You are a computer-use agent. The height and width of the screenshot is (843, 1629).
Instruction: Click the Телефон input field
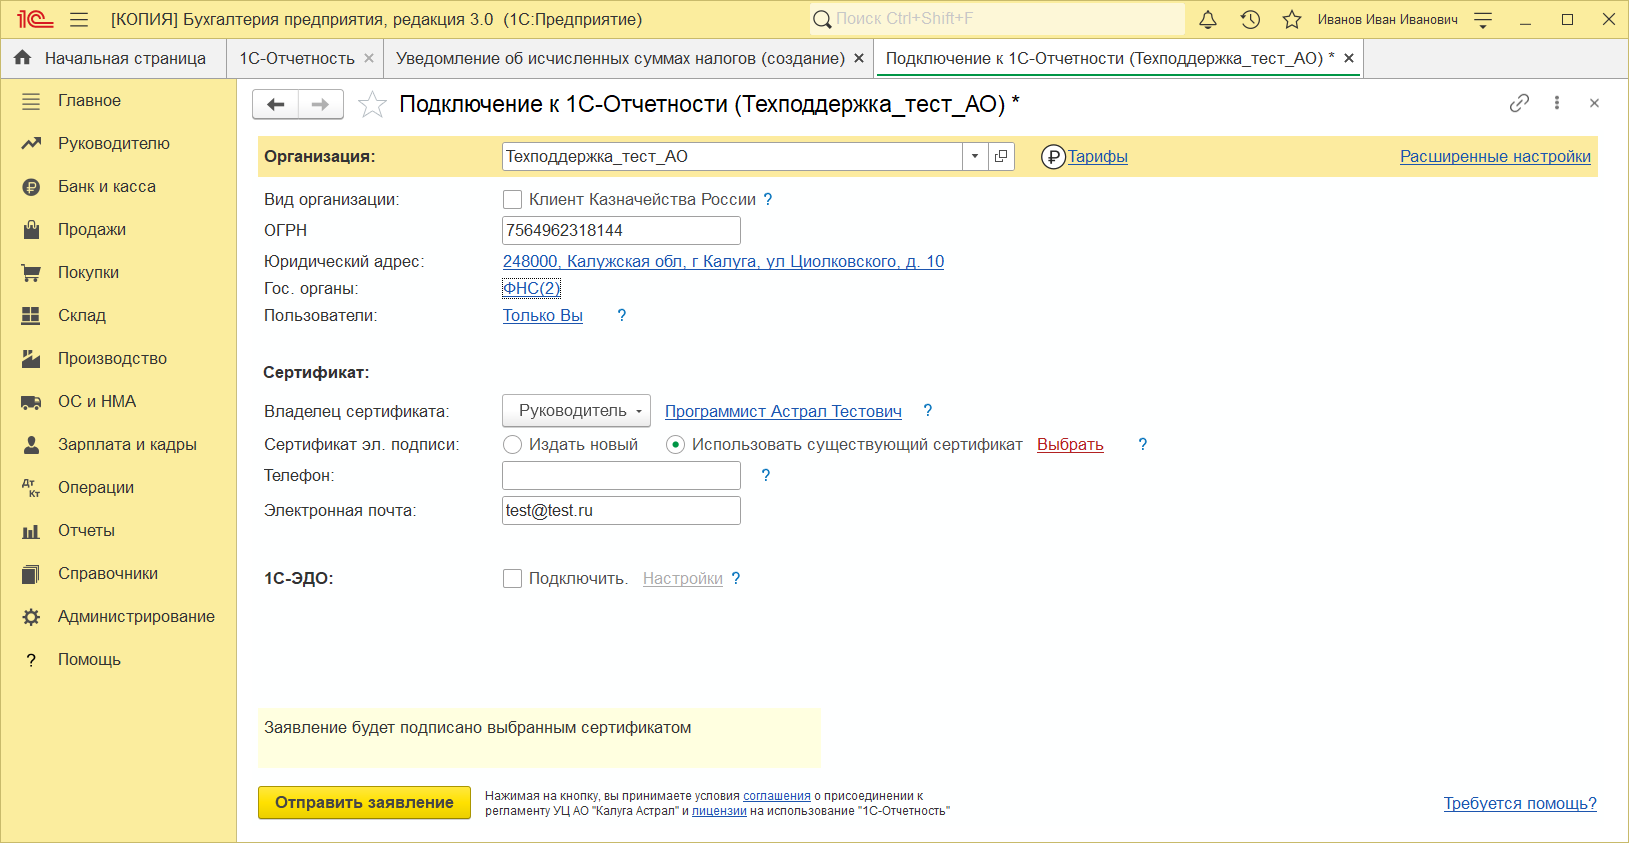[621, 475]
